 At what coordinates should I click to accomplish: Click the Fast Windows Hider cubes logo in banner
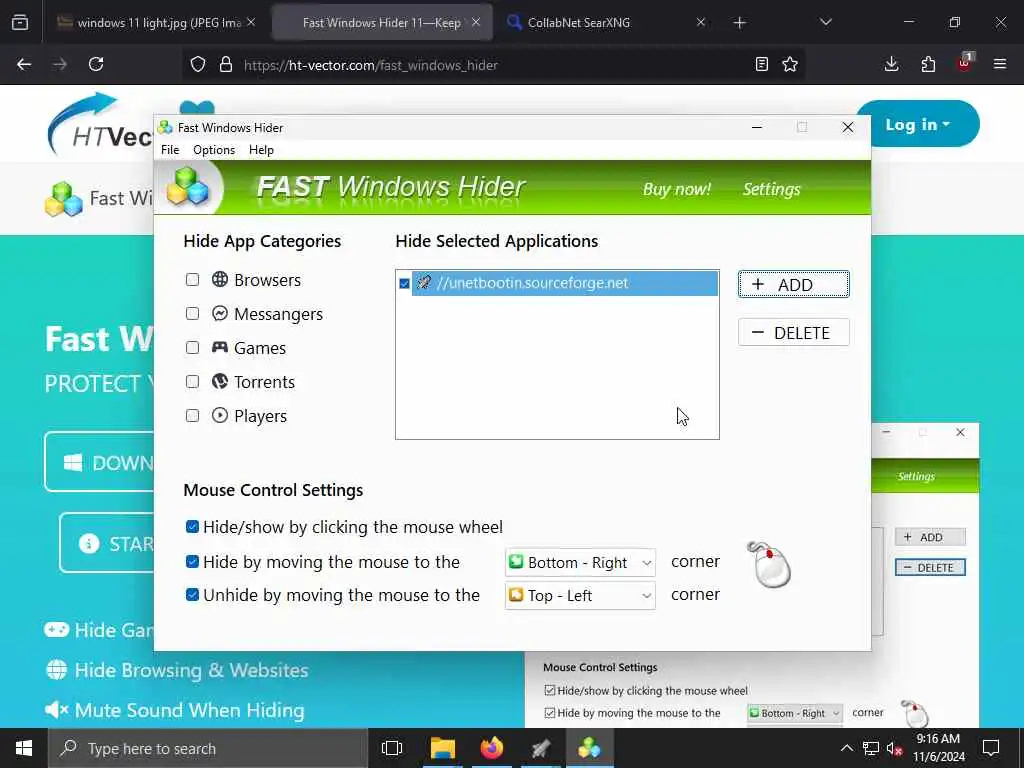click(187, 187)
